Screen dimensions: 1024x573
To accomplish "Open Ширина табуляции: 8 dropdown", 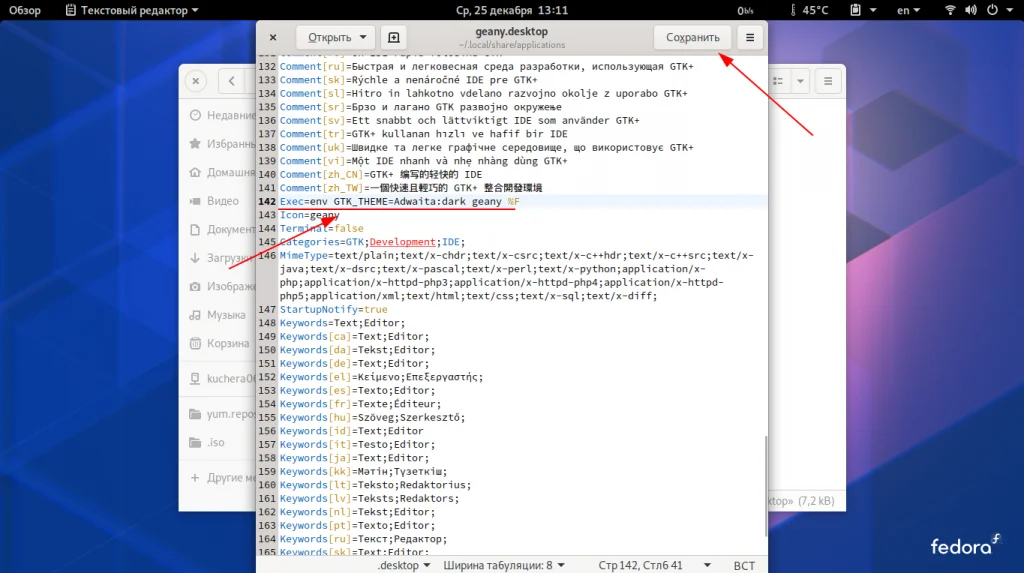I will click(x=504, y=565).
